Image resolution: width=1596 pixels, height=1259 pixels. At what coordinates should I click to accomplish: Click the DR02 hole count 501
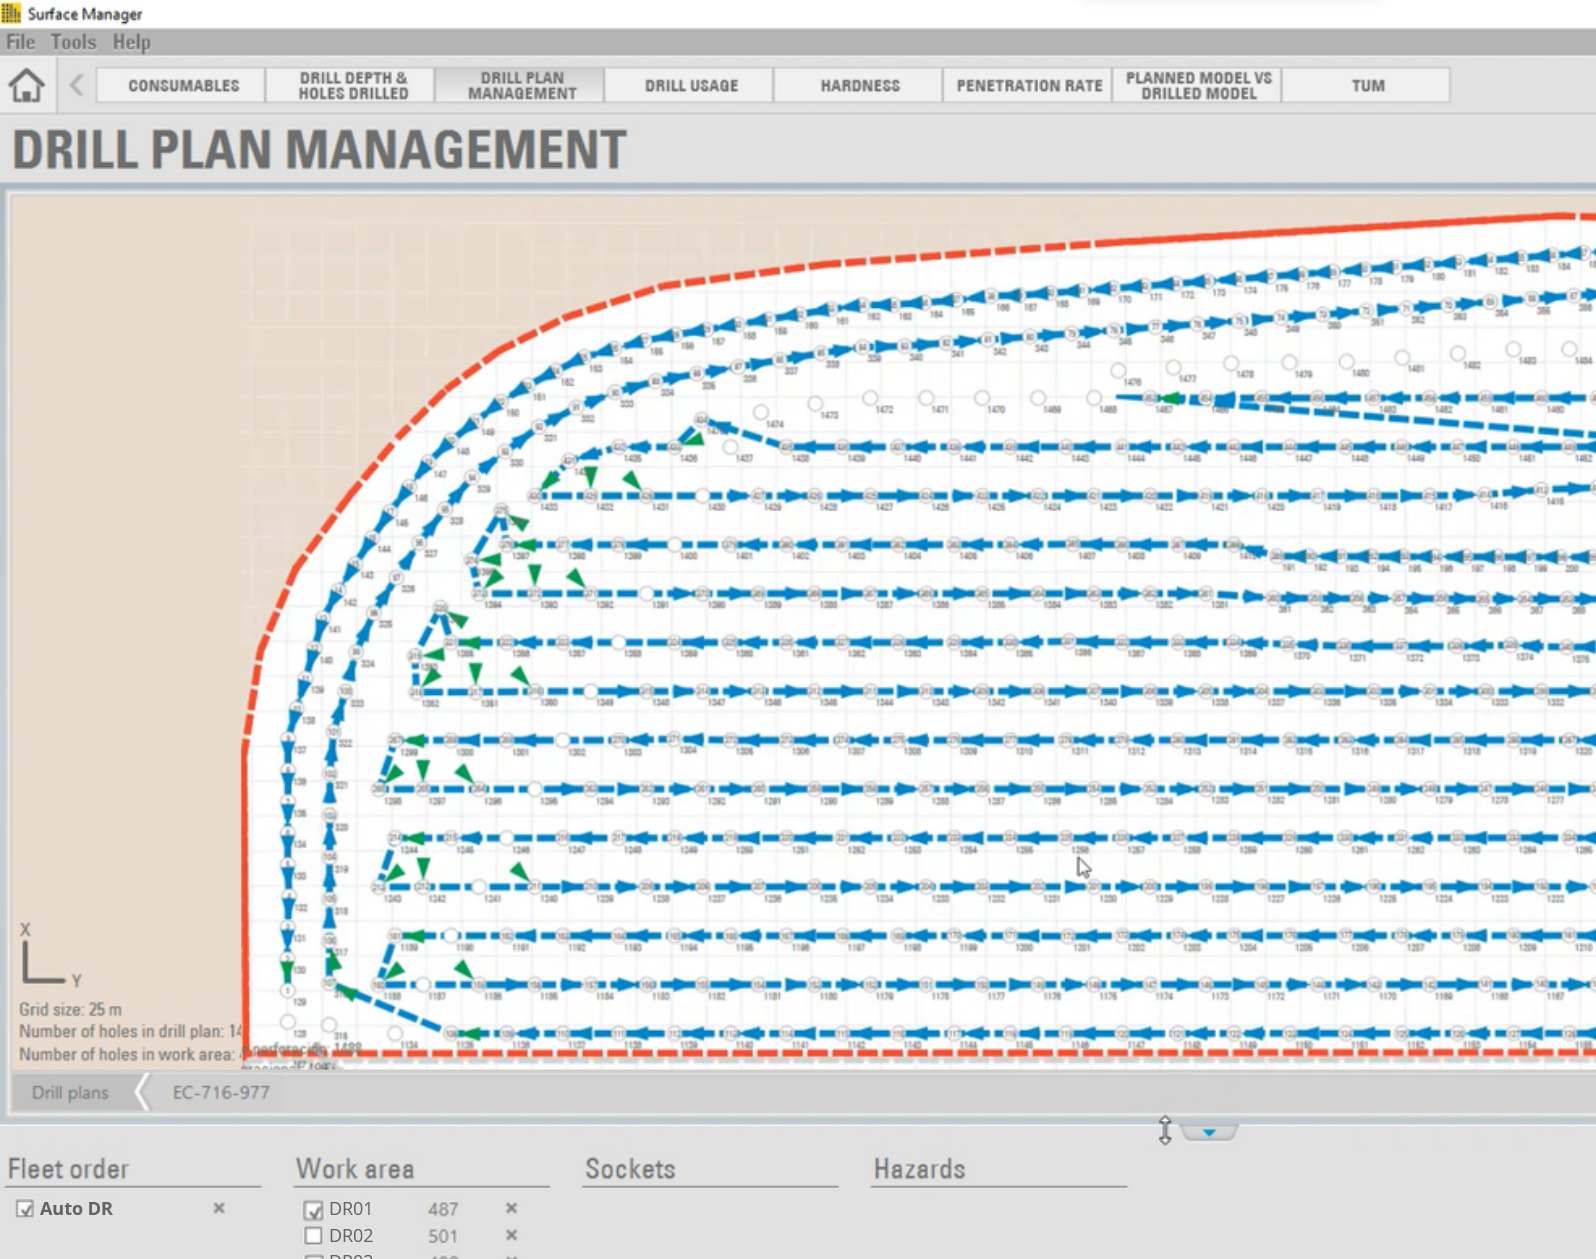pyautogui.click(x=443, y=1236)
